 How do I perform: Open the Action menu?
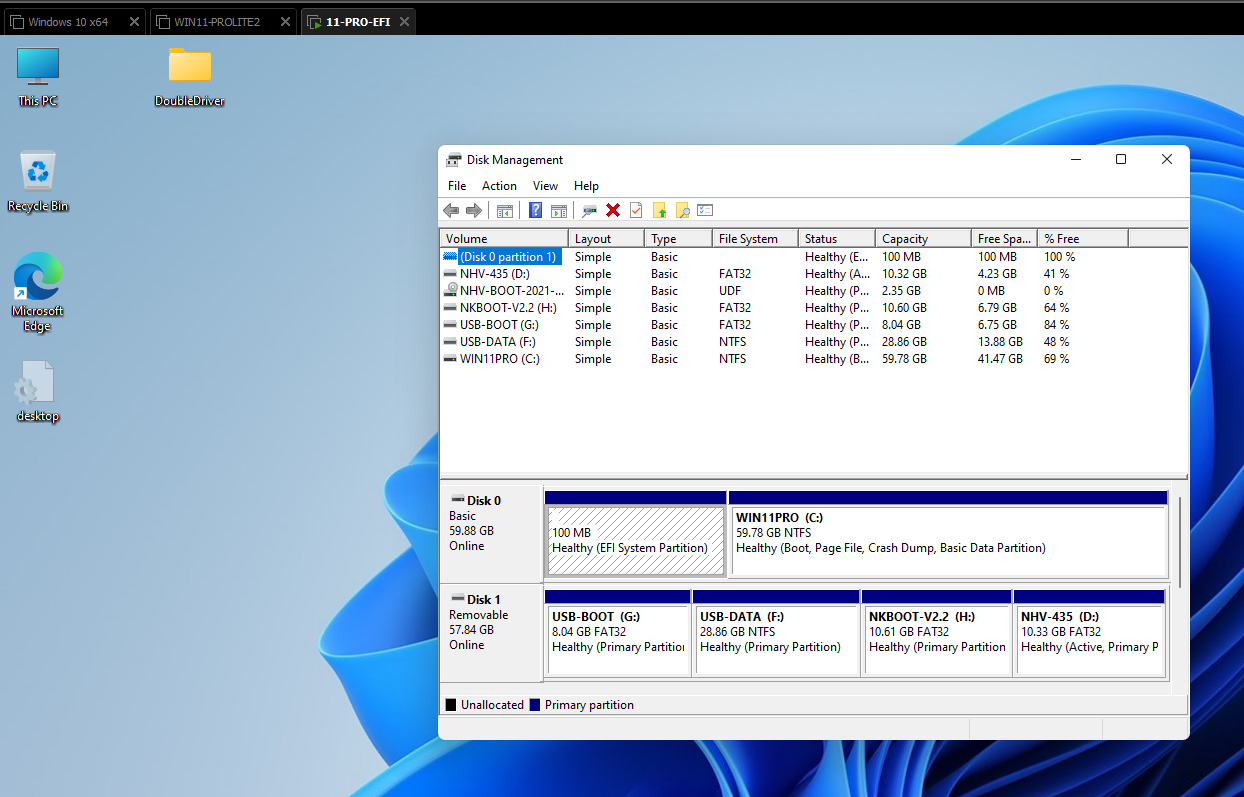499,186
